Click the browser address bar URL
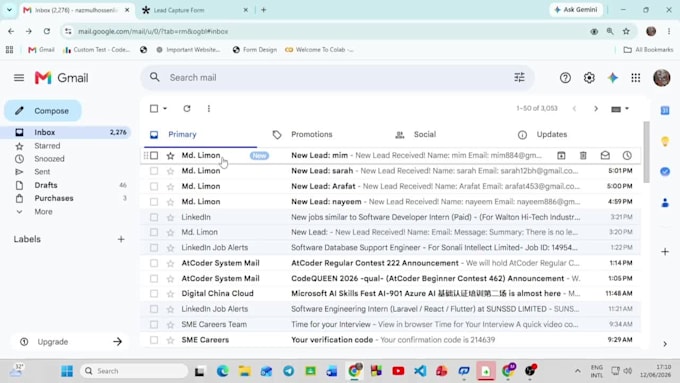This screenshot has height=383, width=680. coord(153,31)
